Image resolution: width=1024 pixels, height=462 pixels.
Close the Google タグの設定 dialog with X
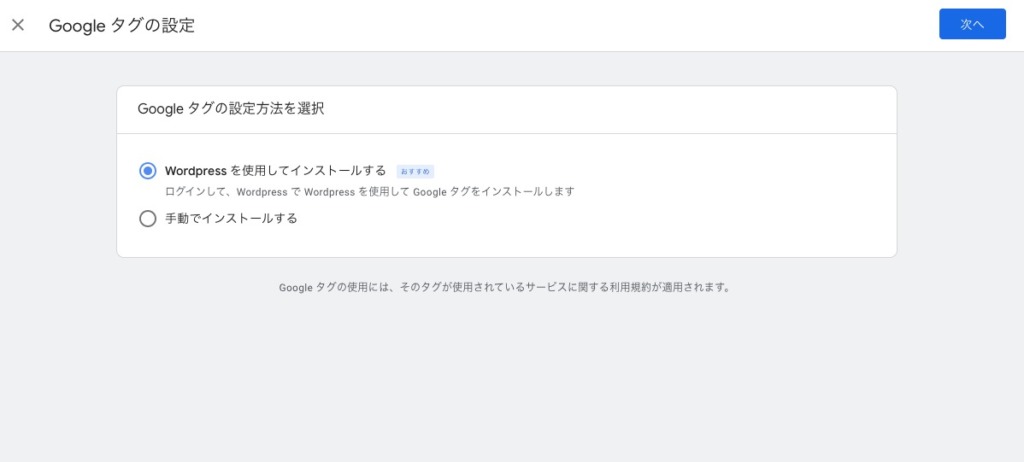click(x=18, y=25)
